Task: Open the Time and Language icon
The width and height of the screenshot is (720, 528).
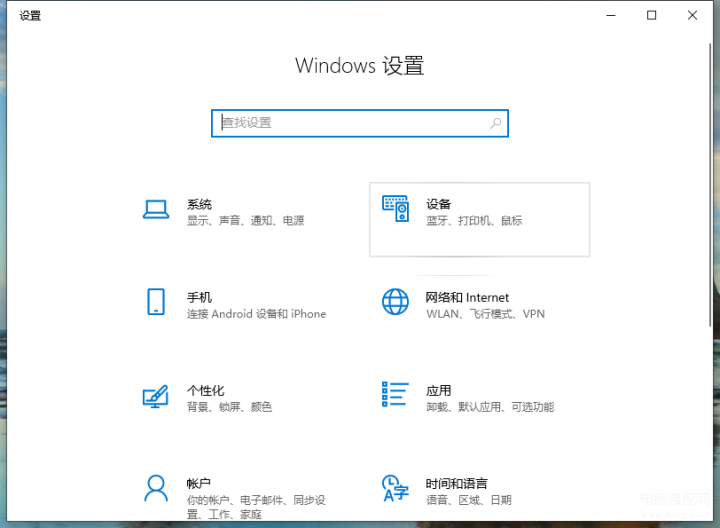Action: (395, 489)
